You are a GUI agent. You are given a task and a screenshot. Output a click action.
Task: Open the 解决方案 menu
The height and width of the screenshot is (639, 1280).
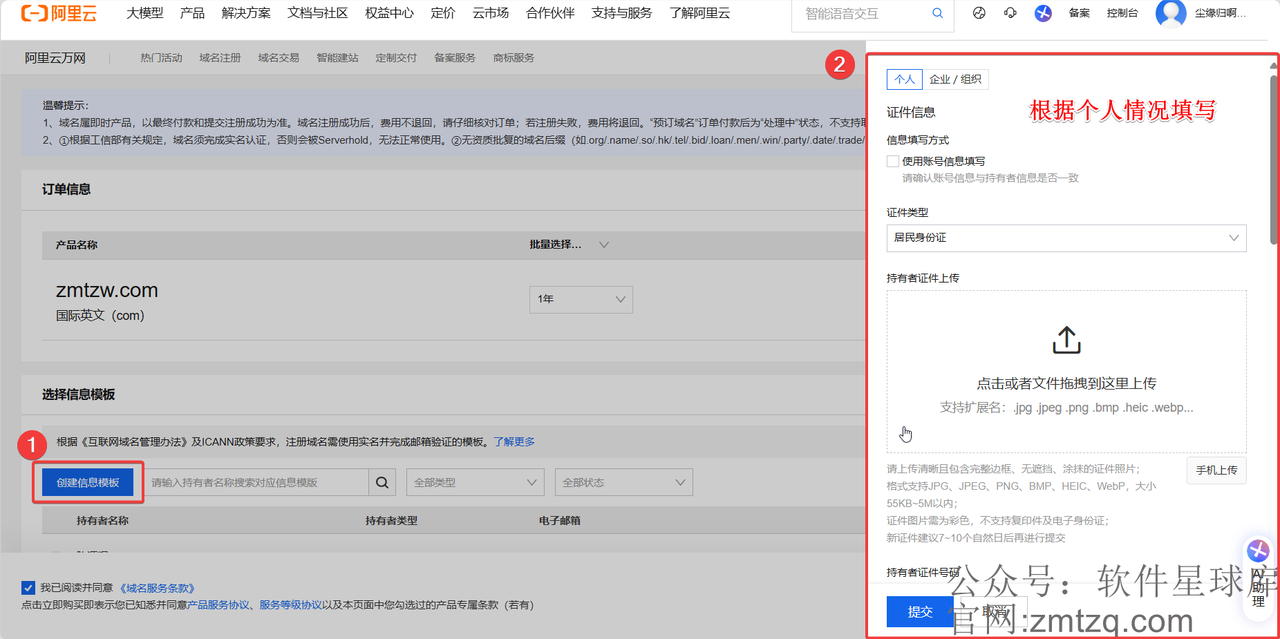click(x=246, y=13)
